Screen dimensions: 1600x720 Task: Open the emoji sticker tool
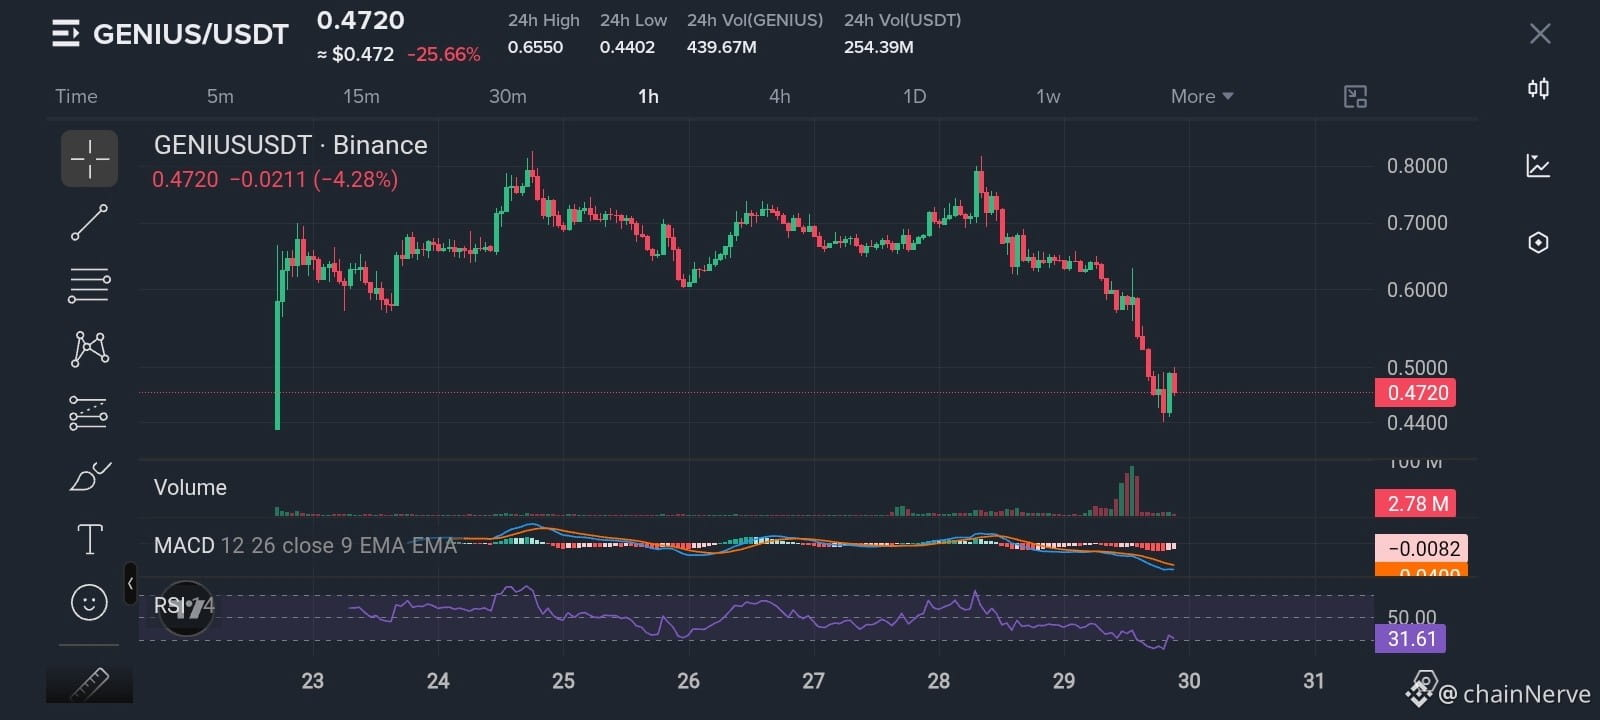[x=89, y=603]
